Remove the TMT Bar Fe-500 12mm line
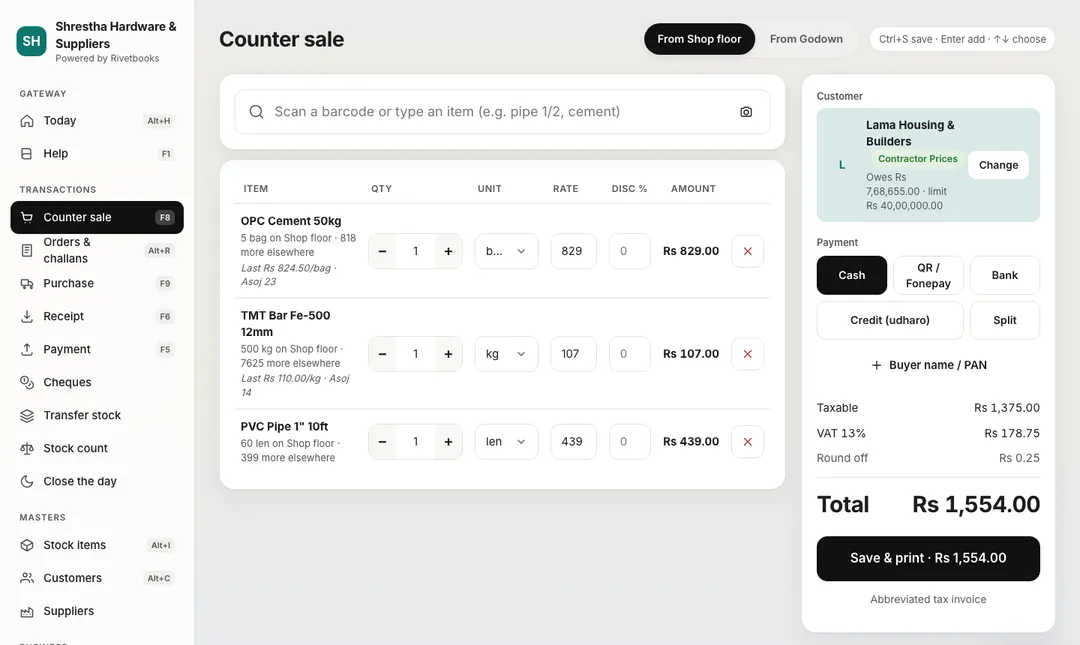The image size is (1080, 645). 747,354
